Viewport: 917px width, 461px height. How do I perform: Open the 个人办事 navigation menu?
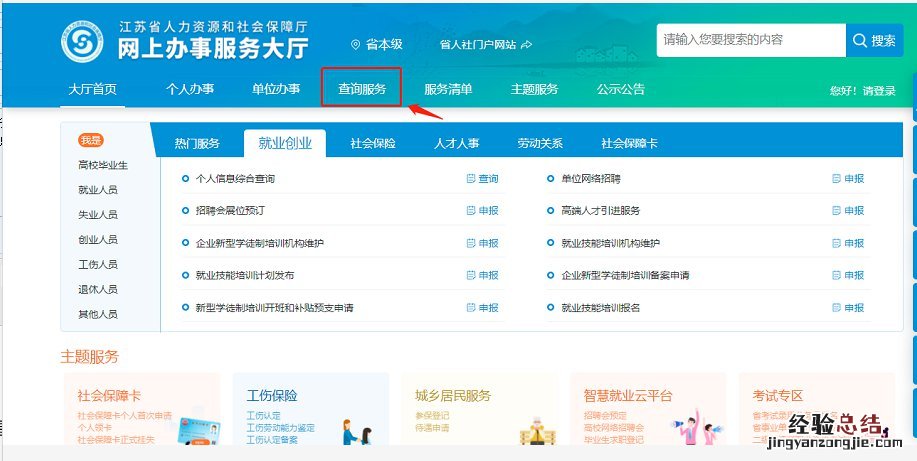190,89
